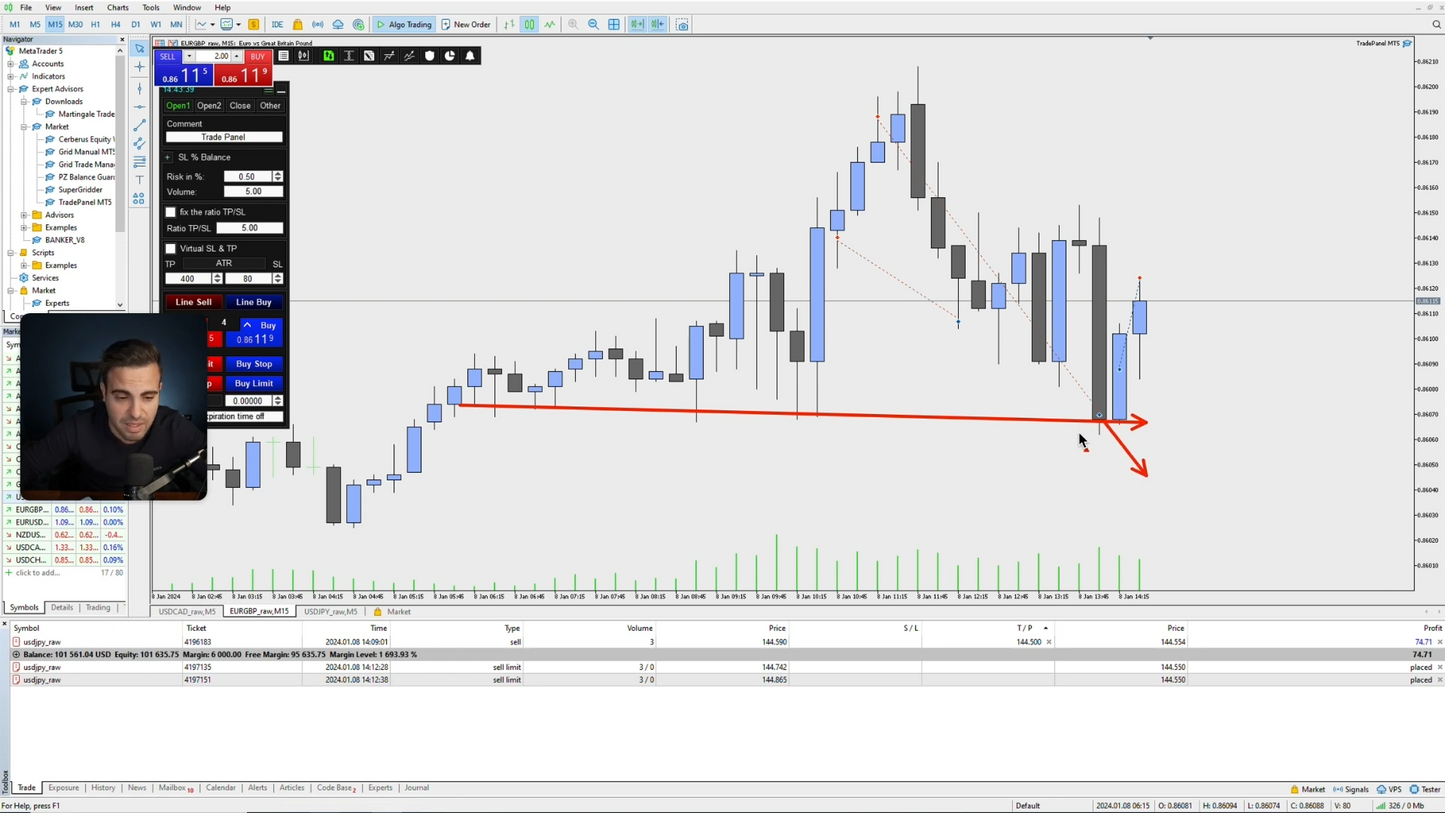Check the fix the ratio TP/SL checkbox

pos(170,212)
